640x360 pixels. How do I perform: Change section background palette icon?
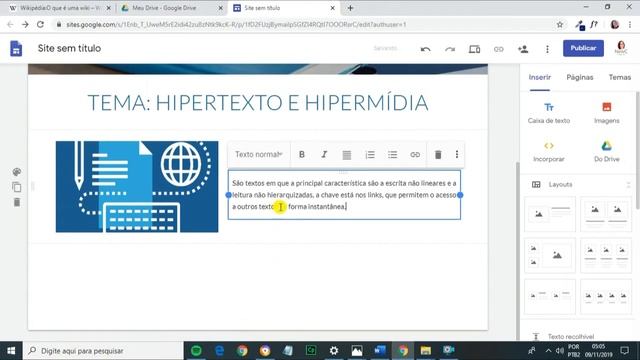pos(17,172)
